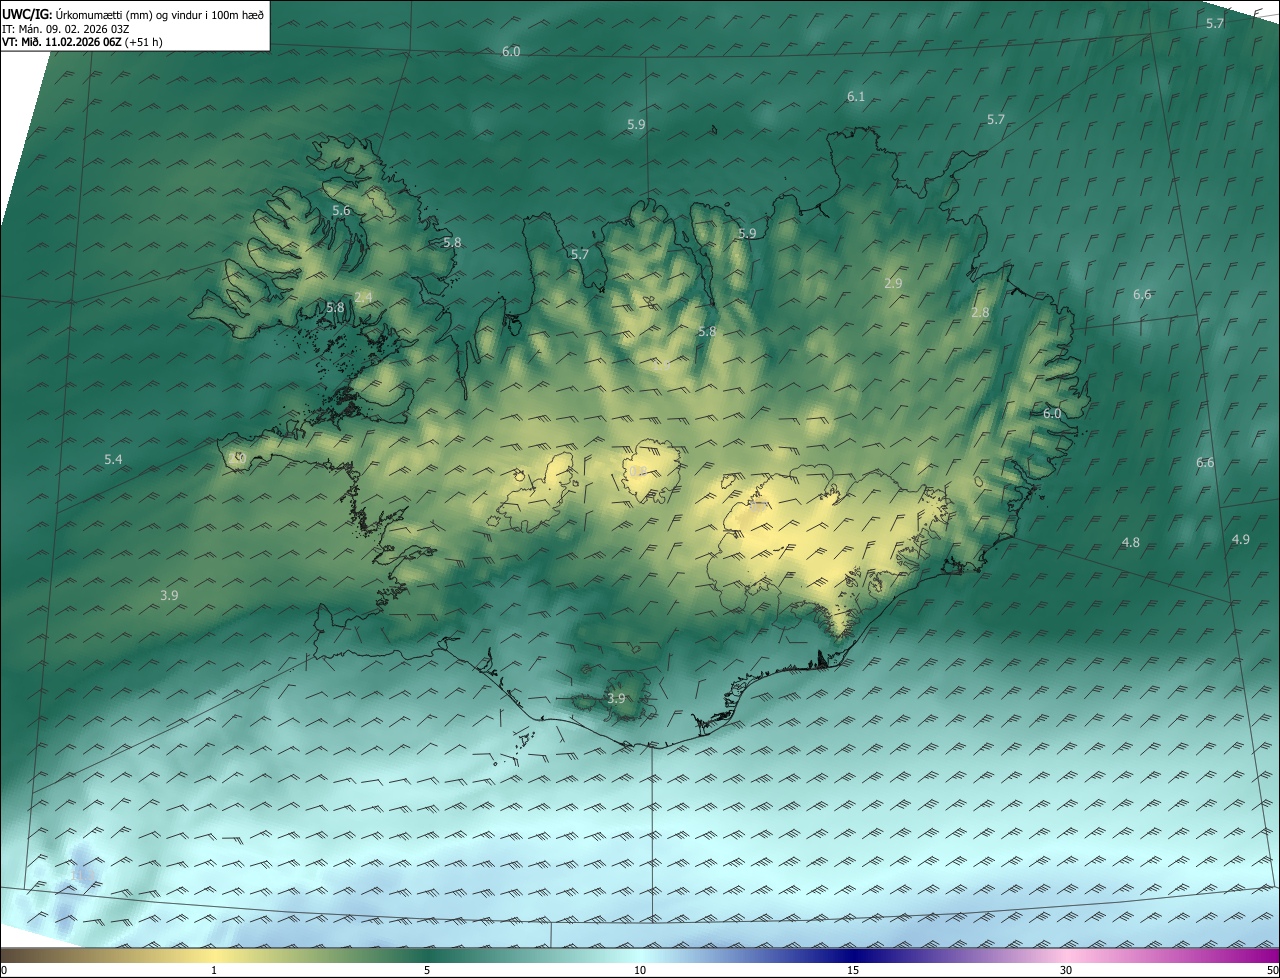The height and width of the screenshot is (978, 1280).
Task: Click the 10 tick on the color scale
Action: pos(640,970)
